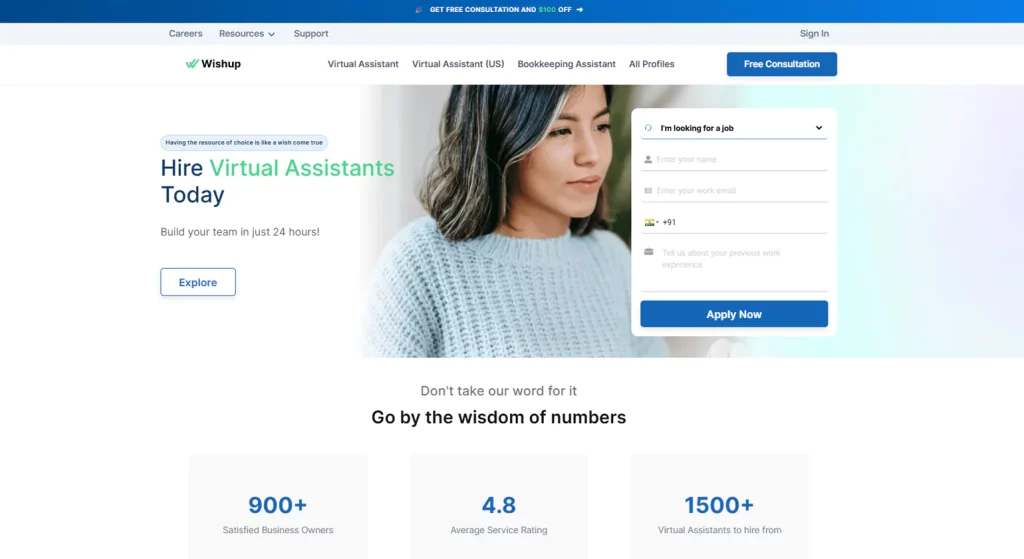This screenshot has height=559, width=1024.
Task: Click the India flag country selector
Action: (x=651, y=222)
